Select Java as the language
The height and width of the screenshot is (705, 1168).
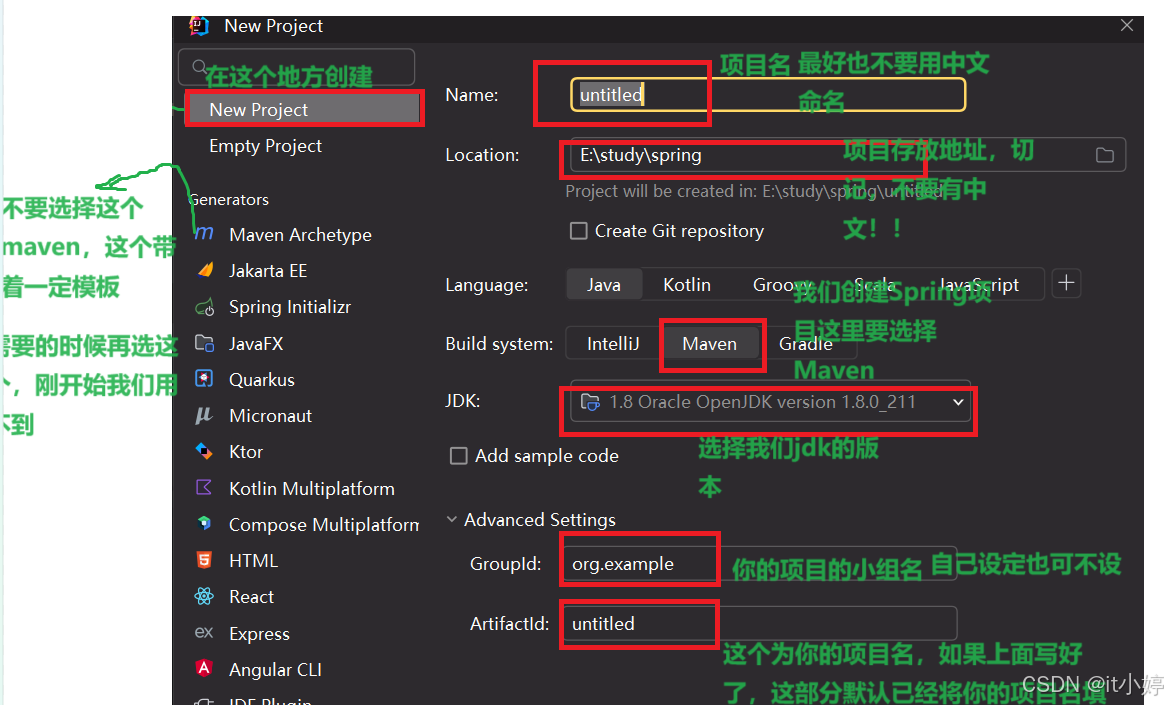click(x=604, y=285)
